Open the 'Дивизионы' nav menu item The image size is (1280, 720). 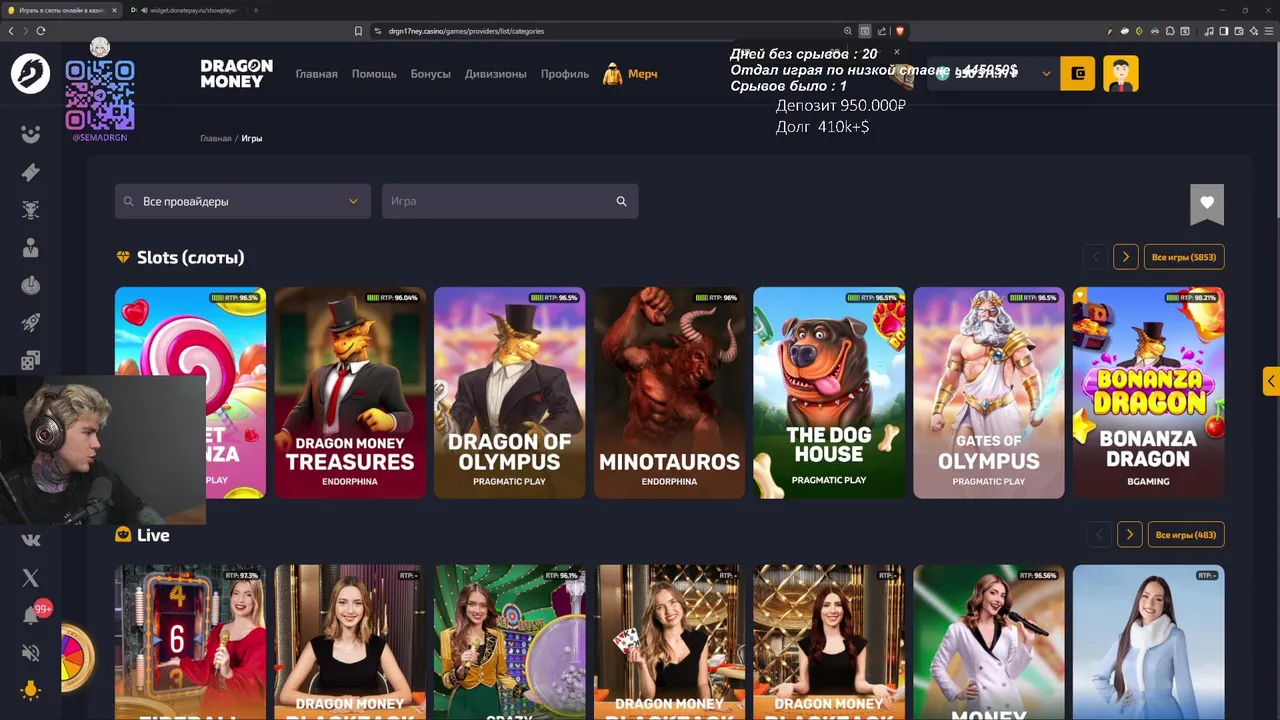(x=495, y=74)
